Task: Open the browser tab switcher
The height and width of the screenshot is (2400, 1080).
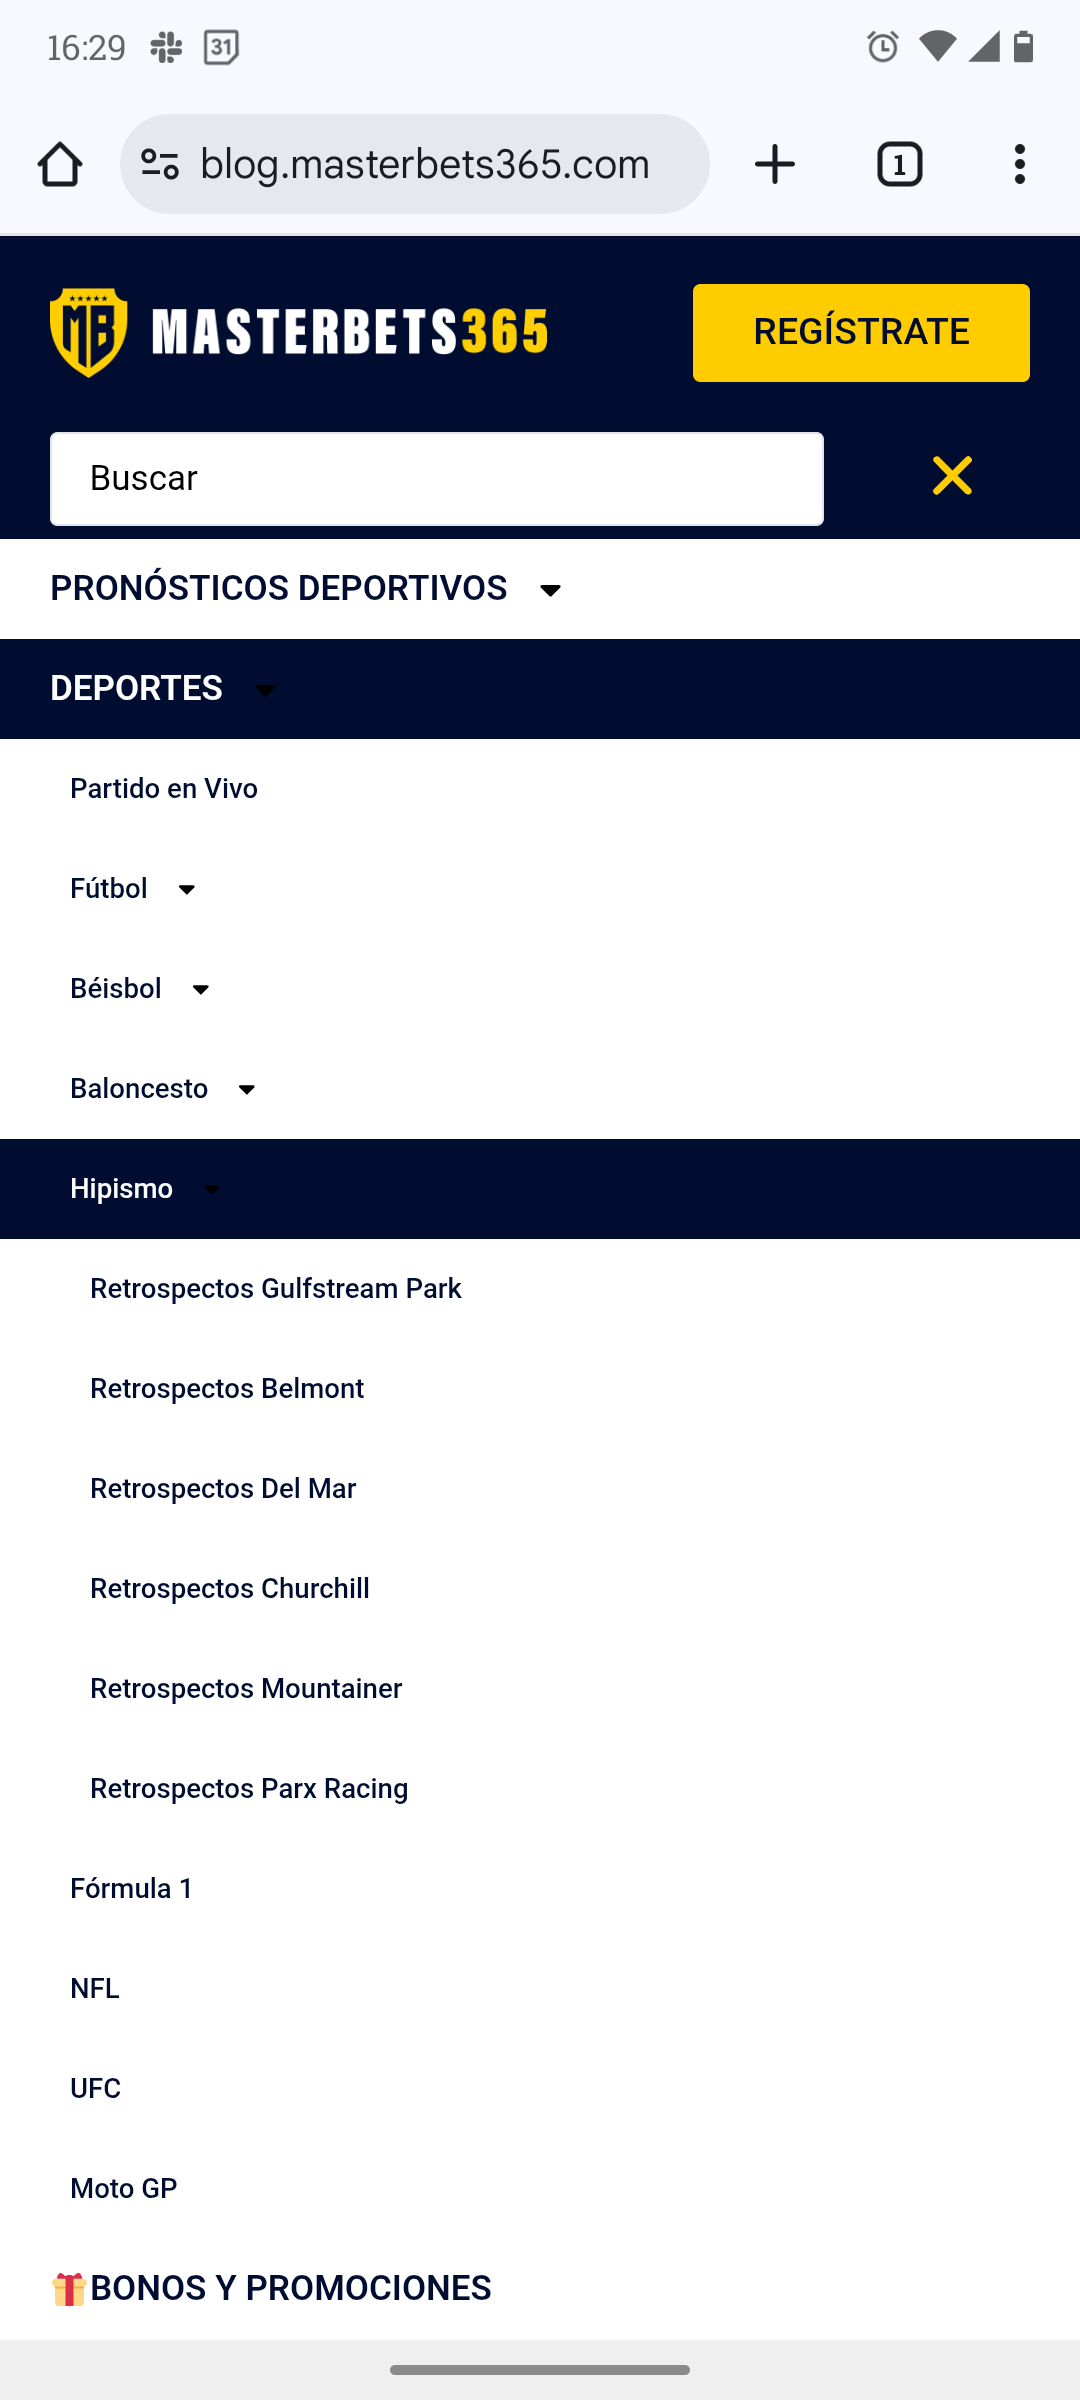Action: pyautogui.click(x=898, y=163)
